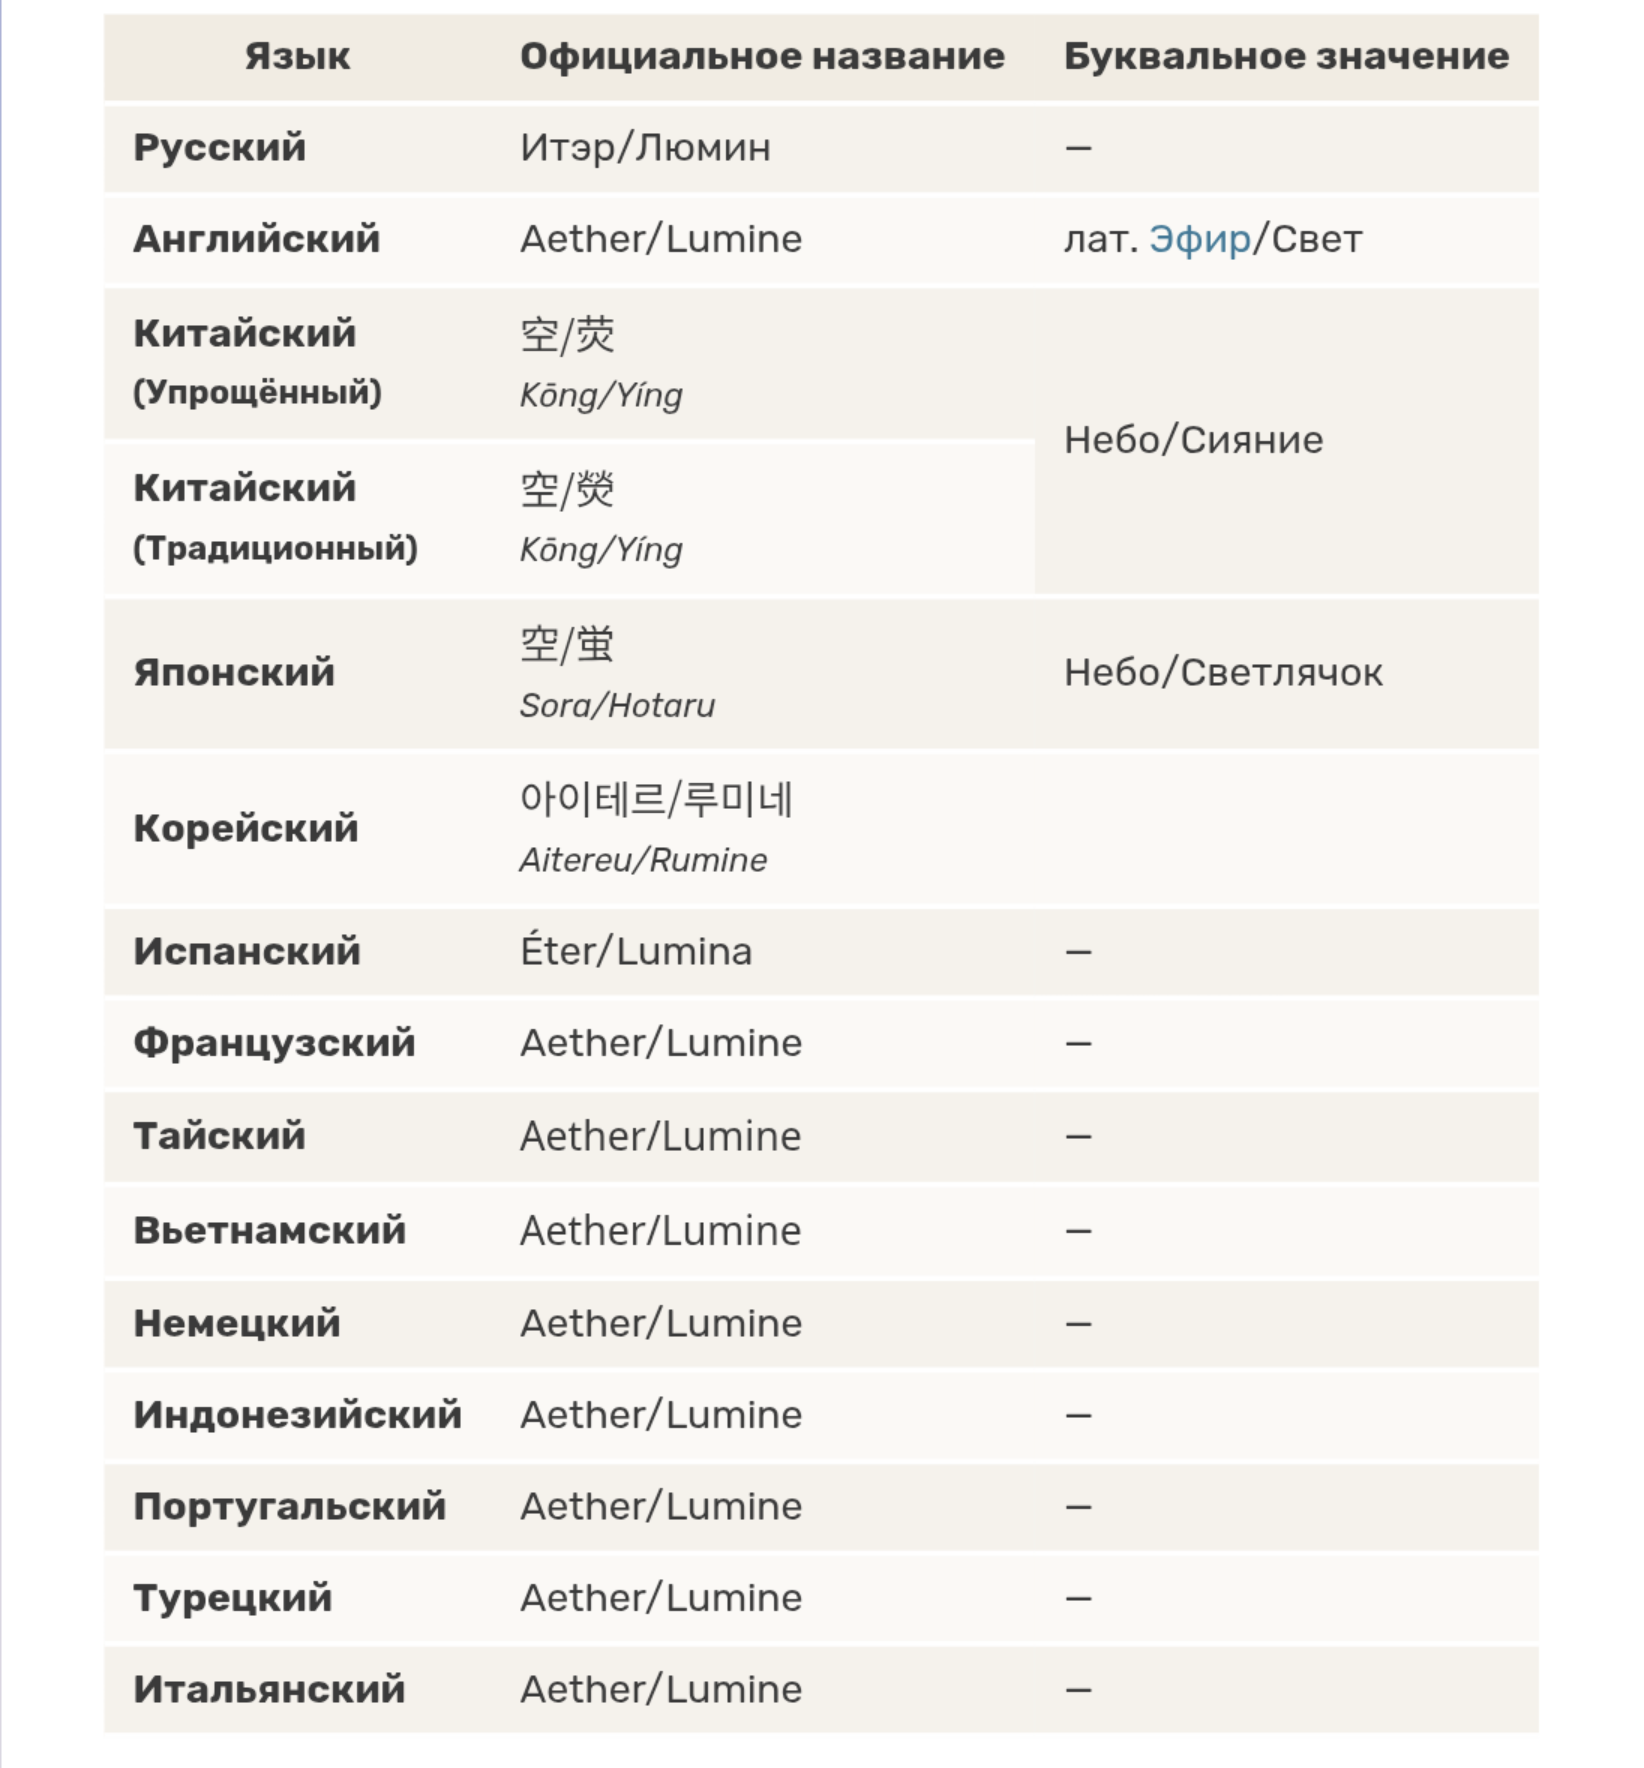Select the Английский row label

point(257,240)
